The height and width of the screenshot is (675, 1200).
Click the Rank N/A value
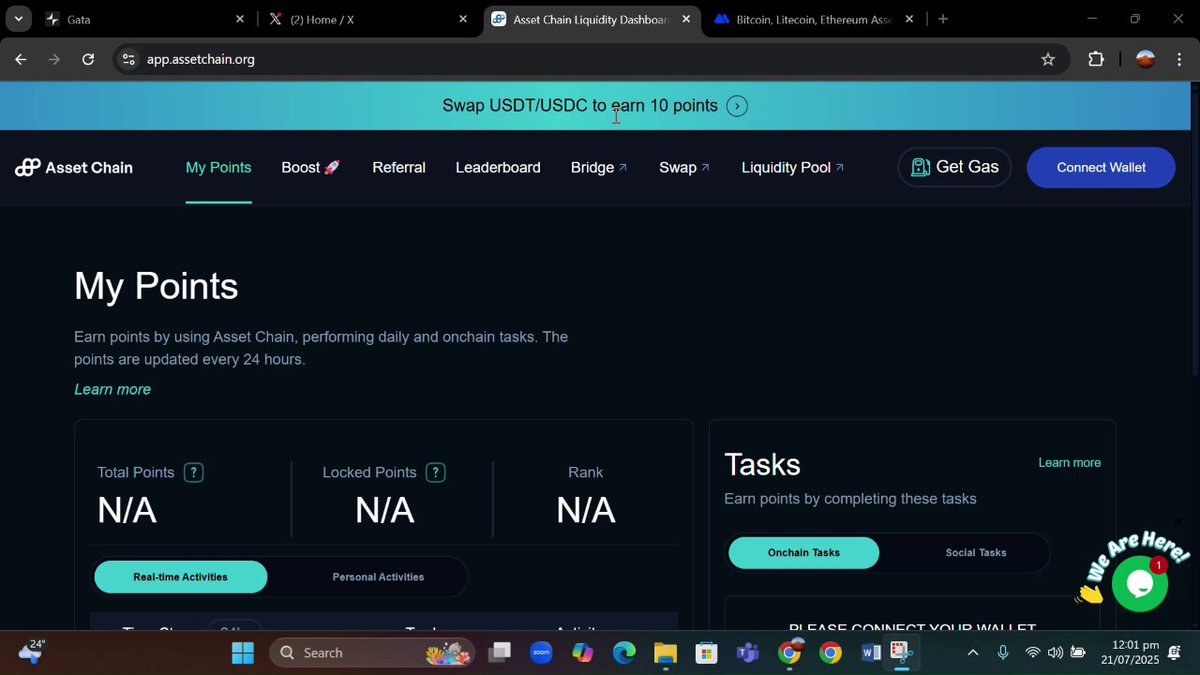[586, 511]
